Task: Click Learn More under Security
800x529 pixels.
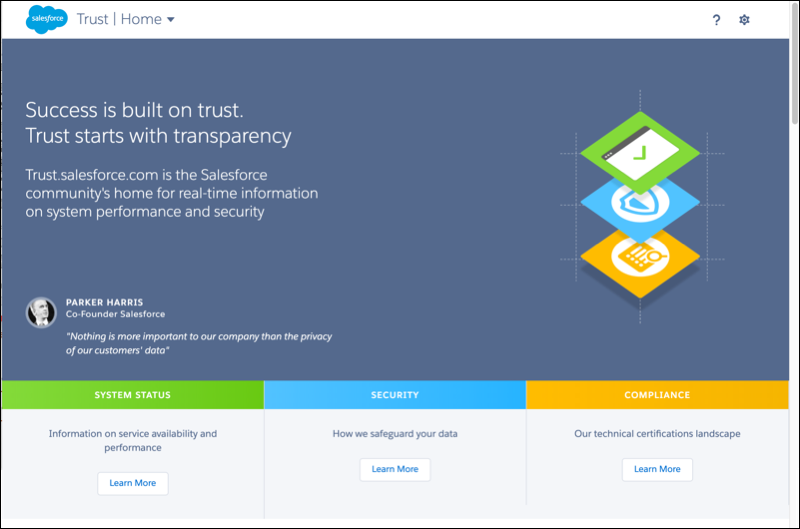Action: [395, 469]
